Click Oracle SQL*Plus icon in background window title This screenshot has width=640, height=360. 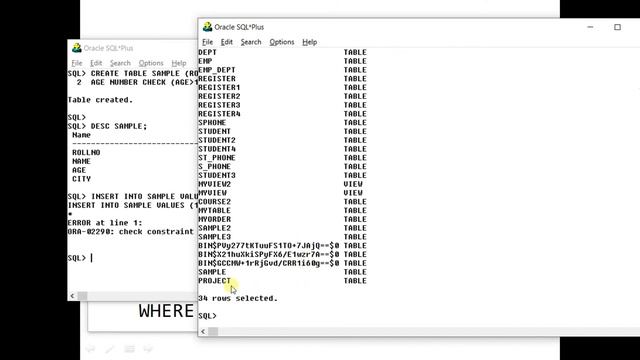tap(77, 48)
